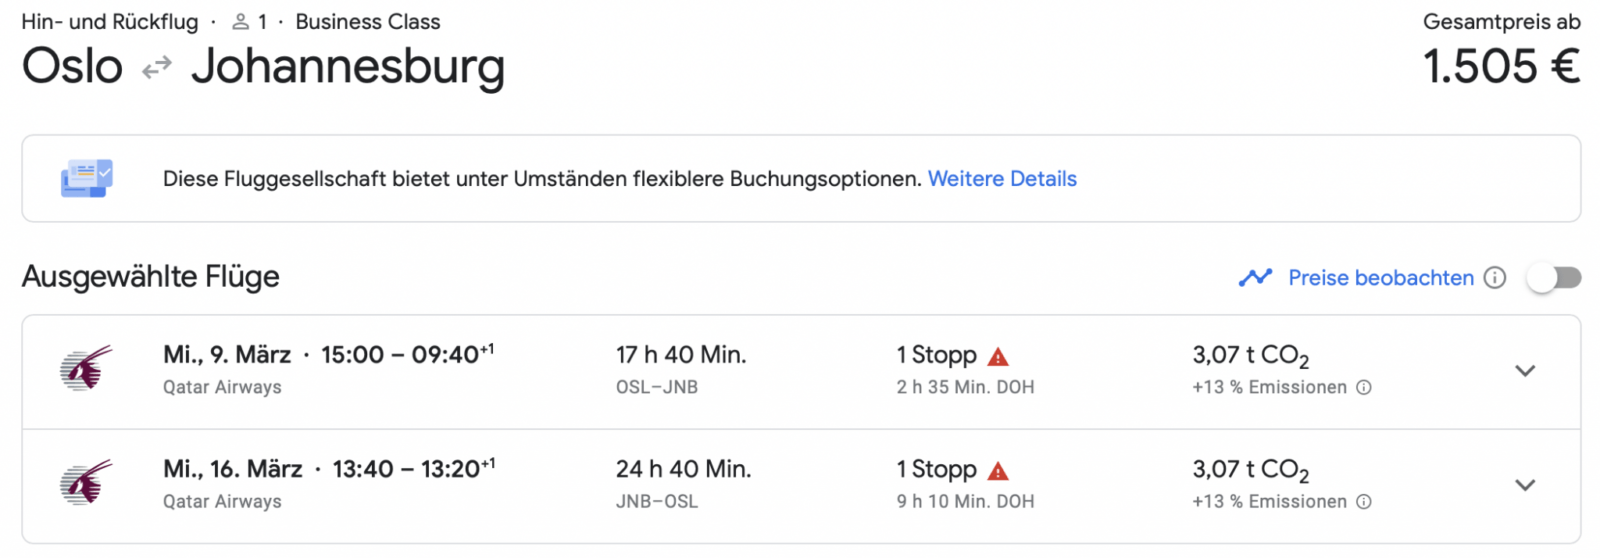
Task: Click the flexible booking options icon
Action: pyautogui.click(x=87, y=178)
